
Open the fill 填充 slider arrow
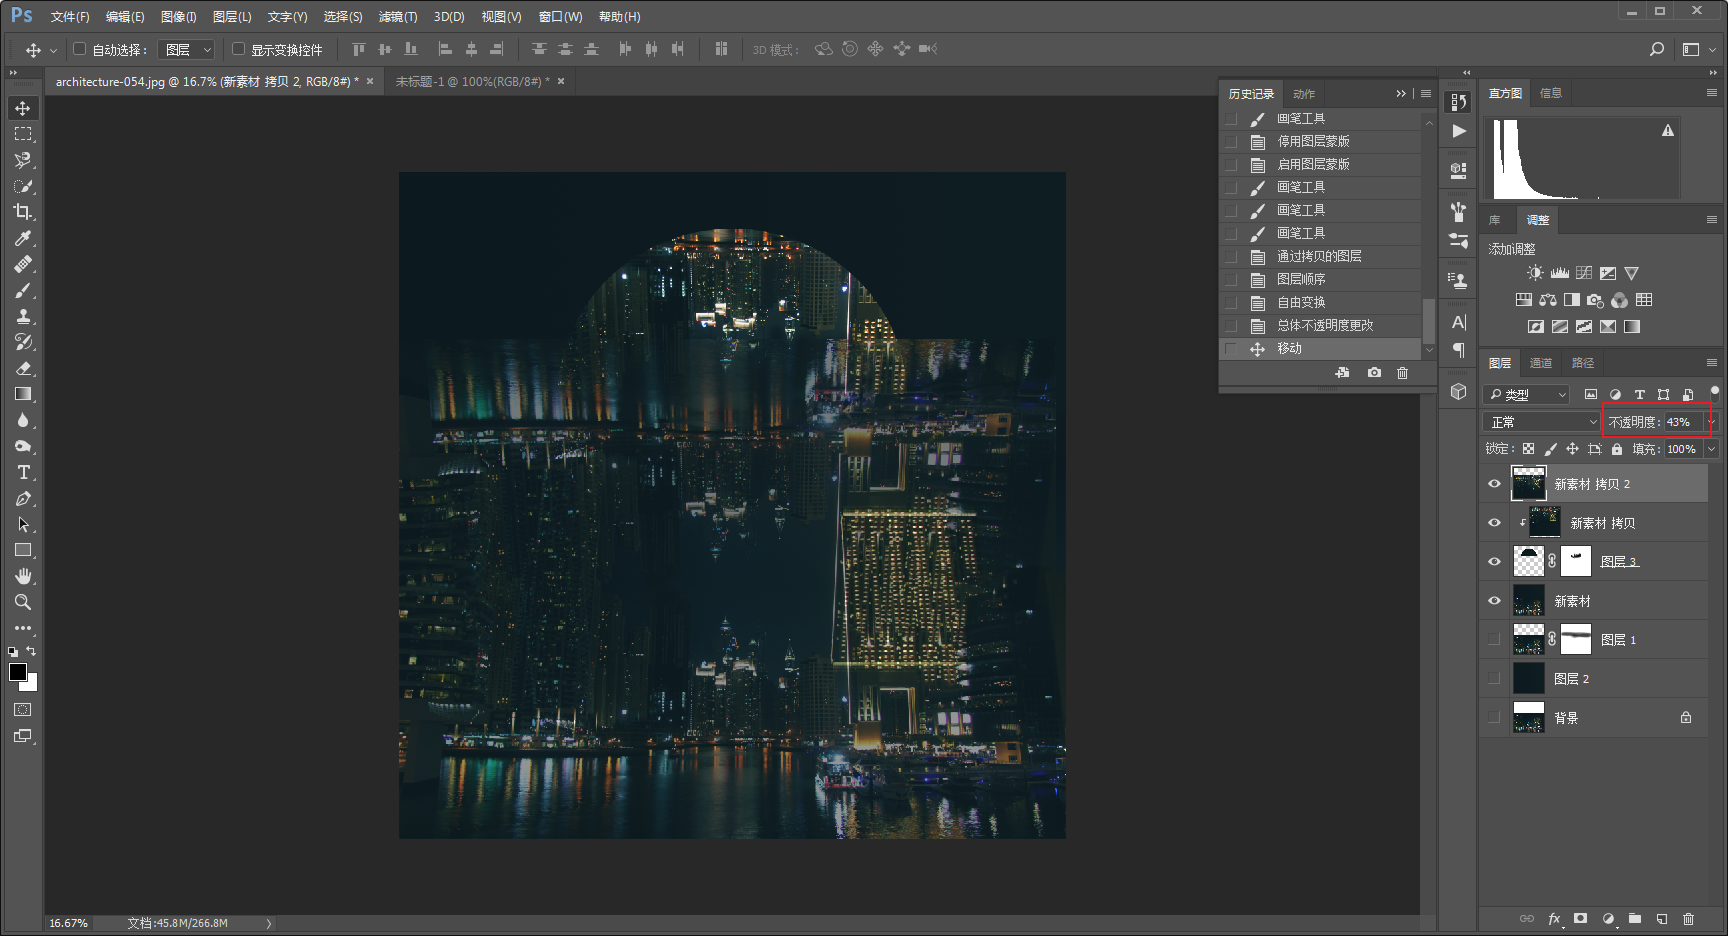point(1711,449)
